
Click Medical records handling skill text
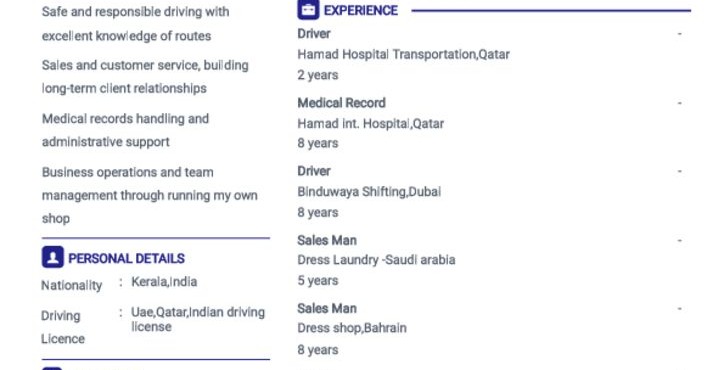125,130
